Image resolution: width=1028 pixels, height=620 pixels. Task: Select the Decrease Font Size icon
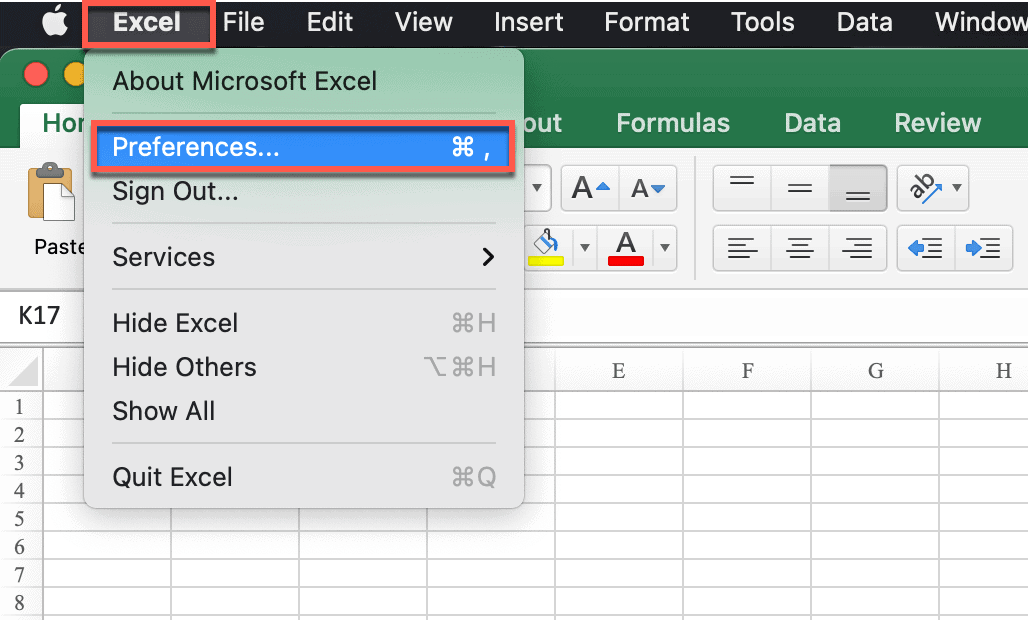[x=649, y=188]
